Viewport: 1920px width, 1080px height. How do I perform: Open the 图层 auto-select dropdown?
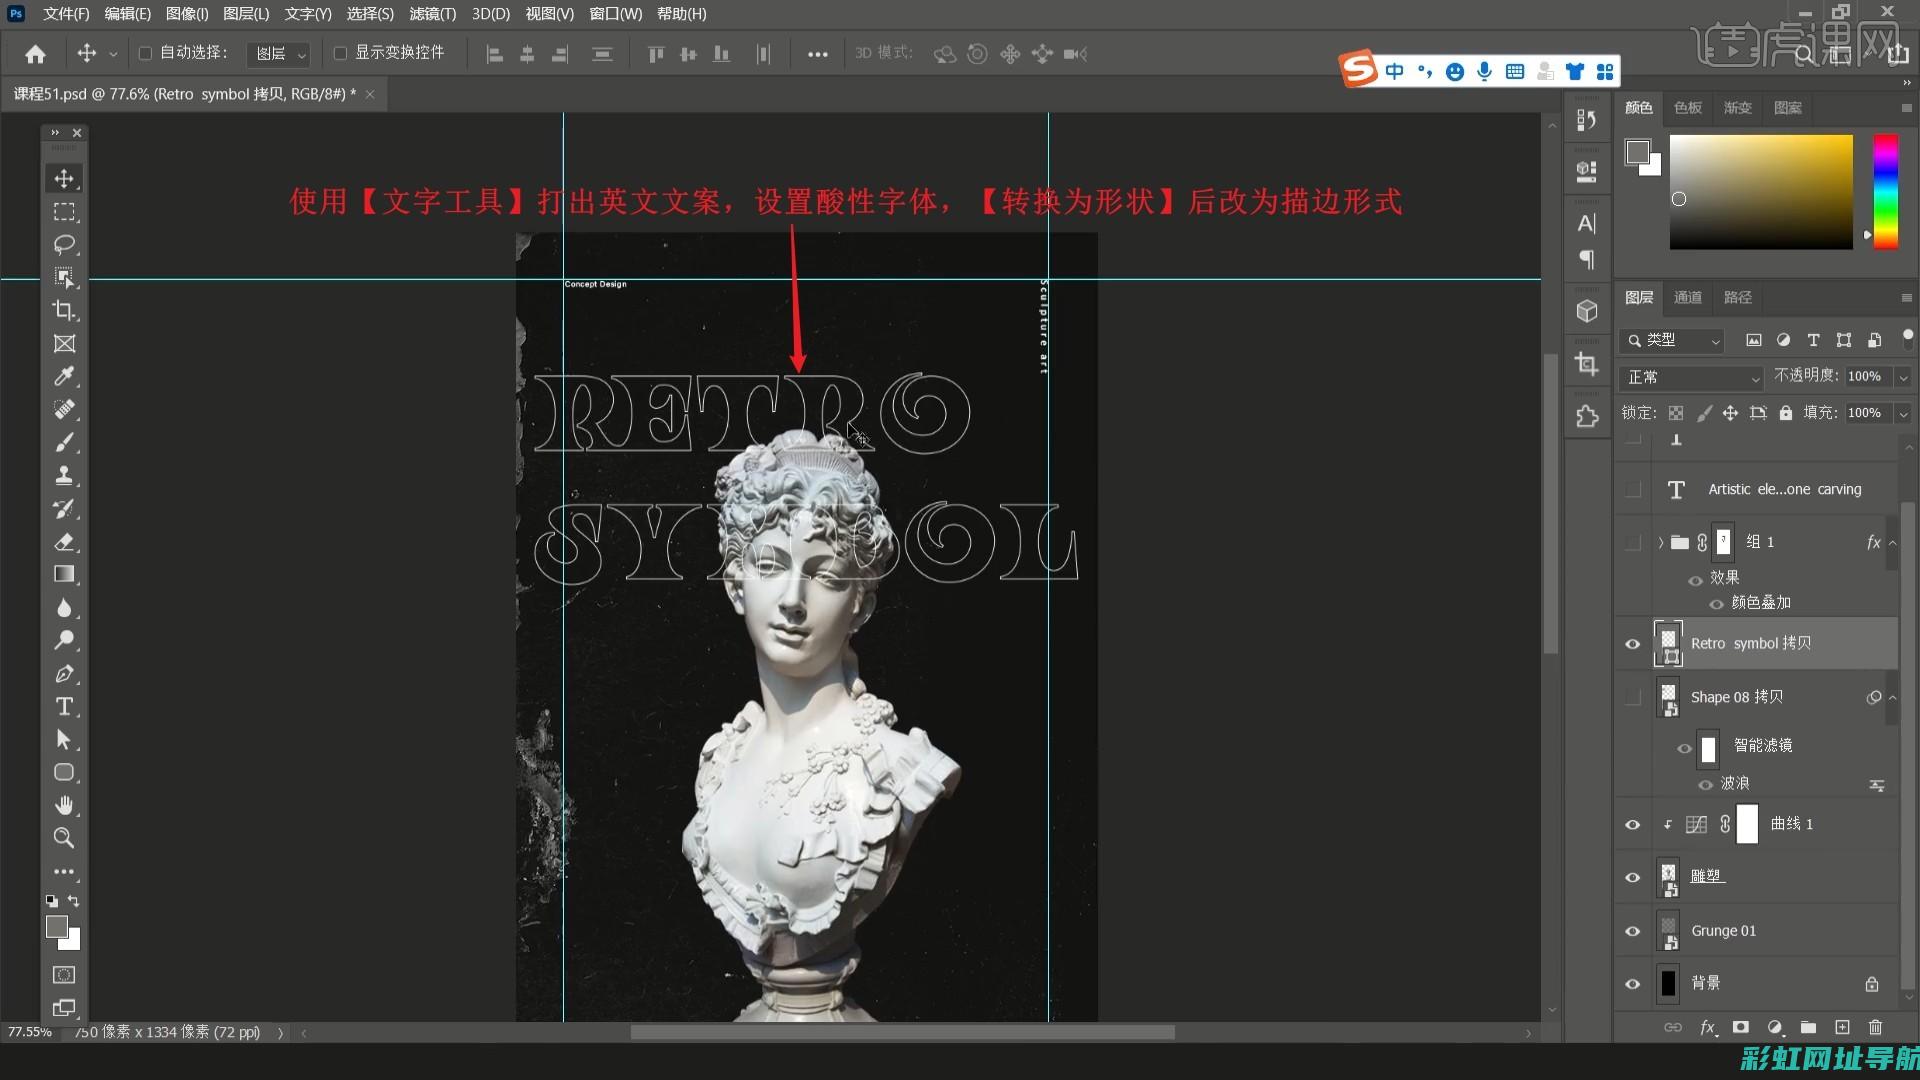click(x=279, y=54)
